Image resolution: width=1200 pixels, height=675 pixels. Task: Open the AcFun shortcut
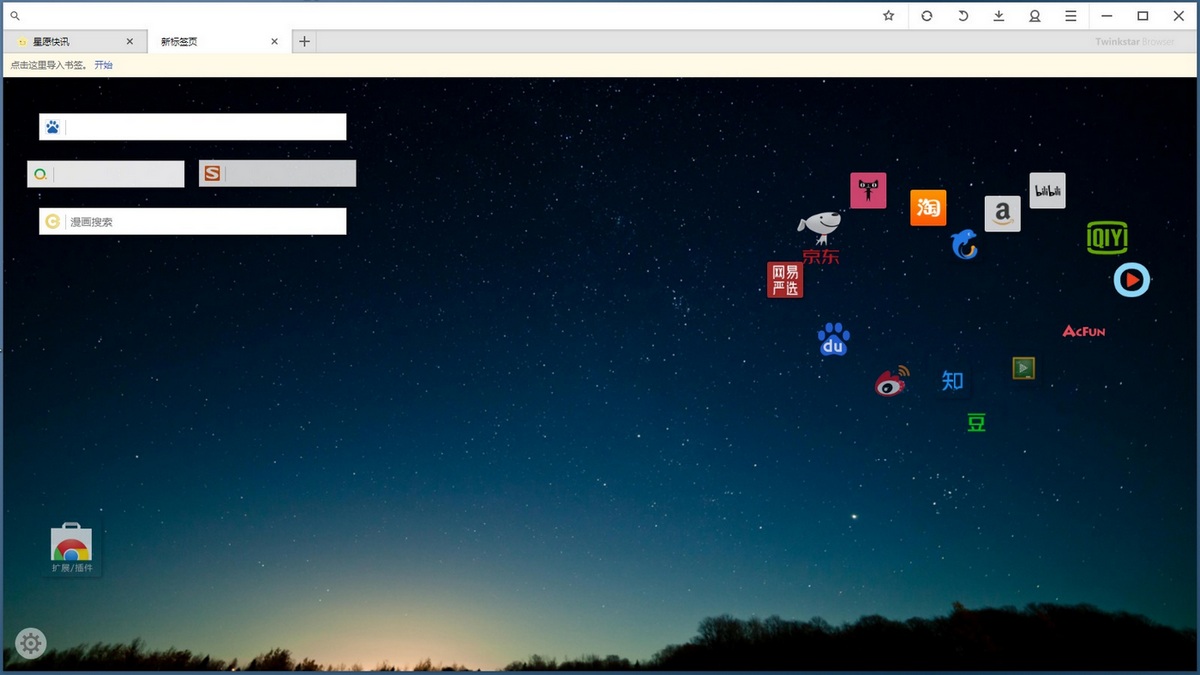pyautogui.click(x=1084, y=331)
